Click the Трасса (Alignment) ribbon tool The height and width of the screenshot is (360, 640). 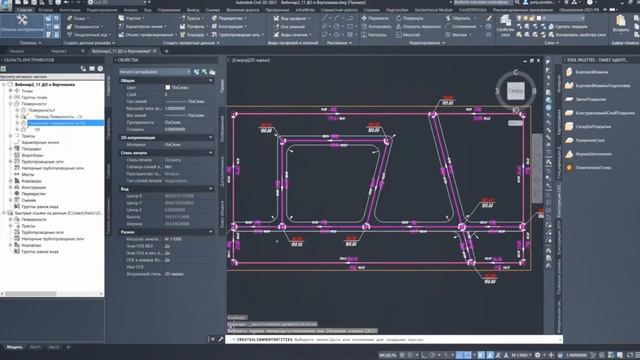tap(192, 18)
